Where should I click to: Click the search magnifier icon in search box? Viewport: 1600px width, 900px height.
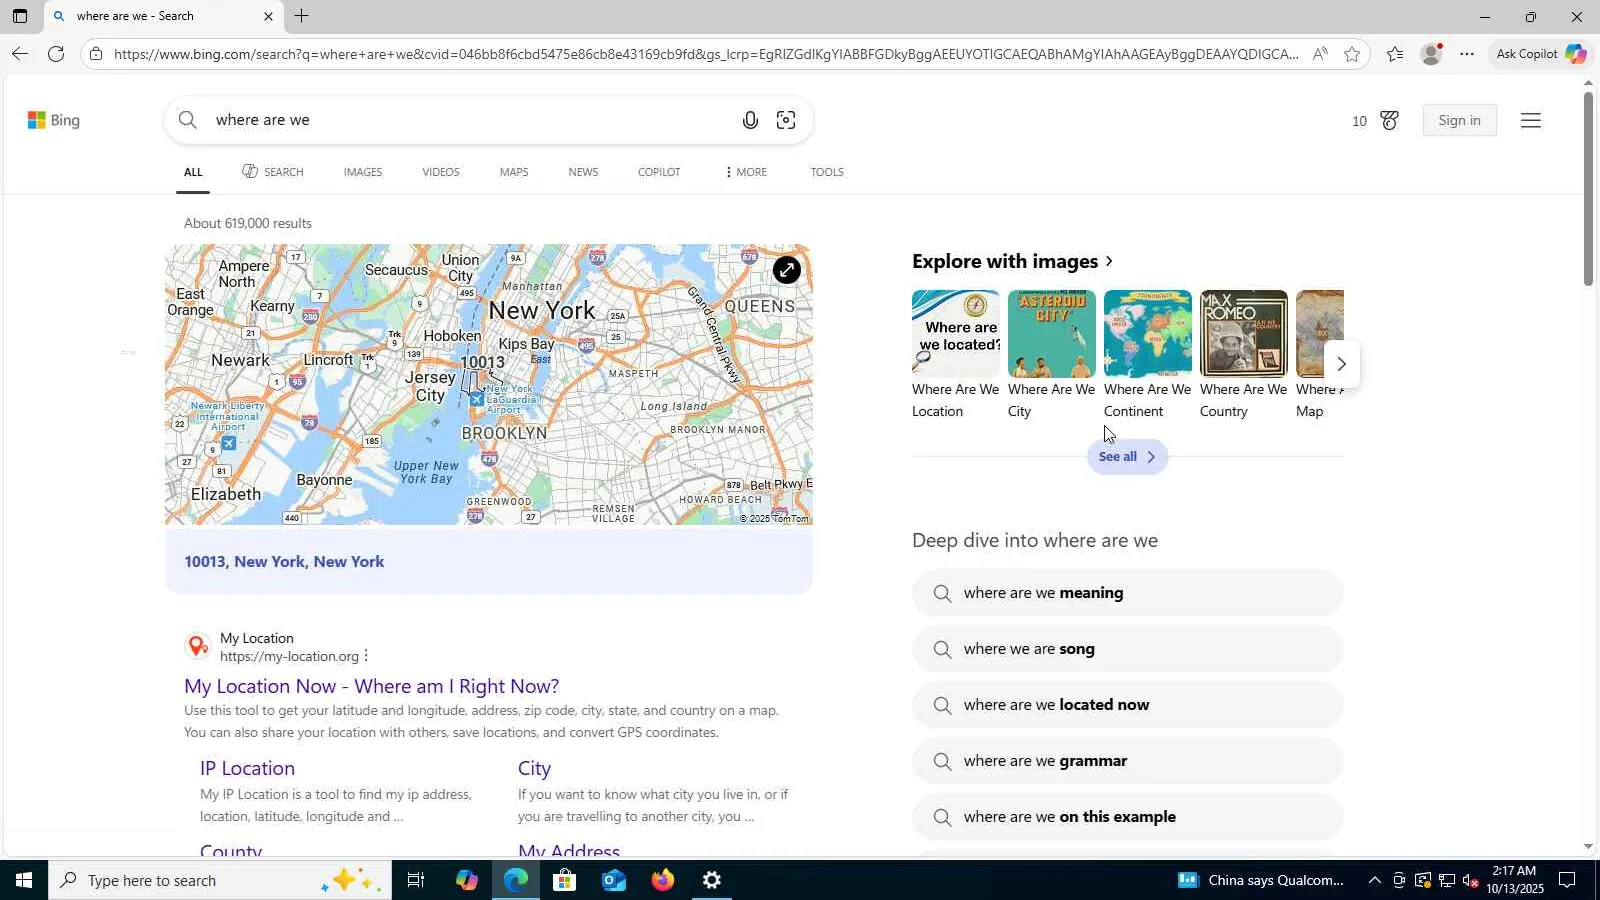pyautogui.click(x=188, y=120)
